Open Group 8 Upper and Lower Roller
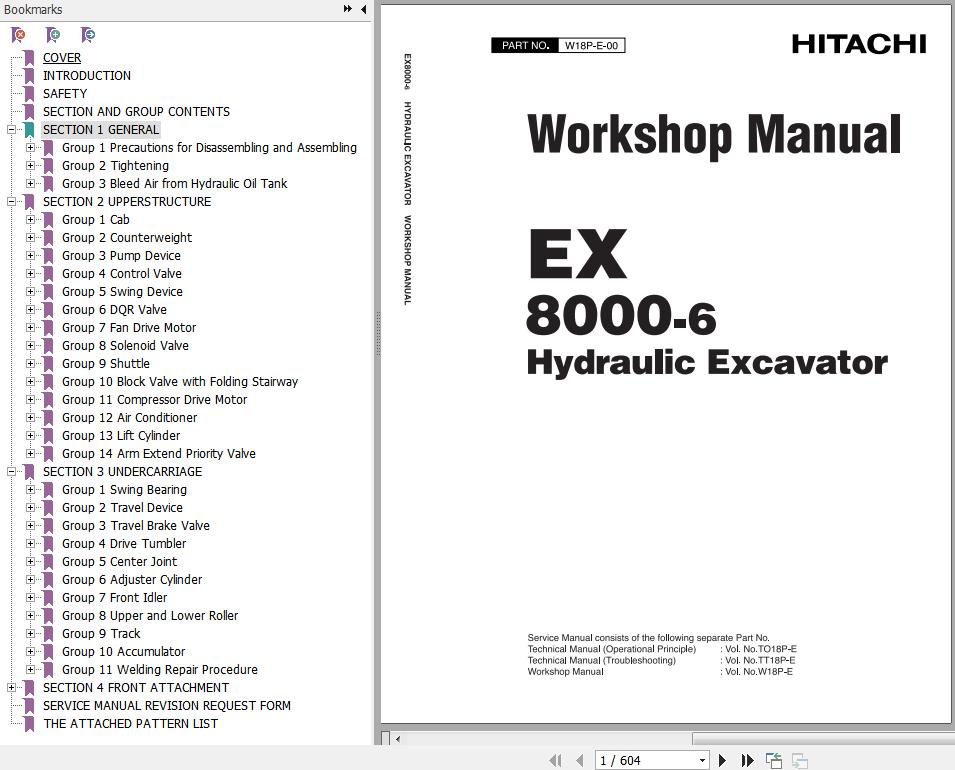 tap(150, 615)
